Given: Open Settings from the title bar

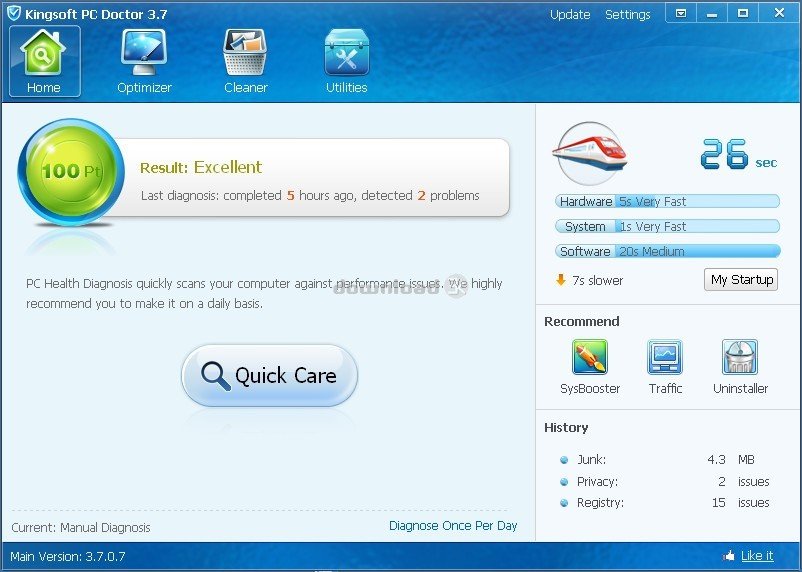Looking at the screenshot, I should point(628,14).
